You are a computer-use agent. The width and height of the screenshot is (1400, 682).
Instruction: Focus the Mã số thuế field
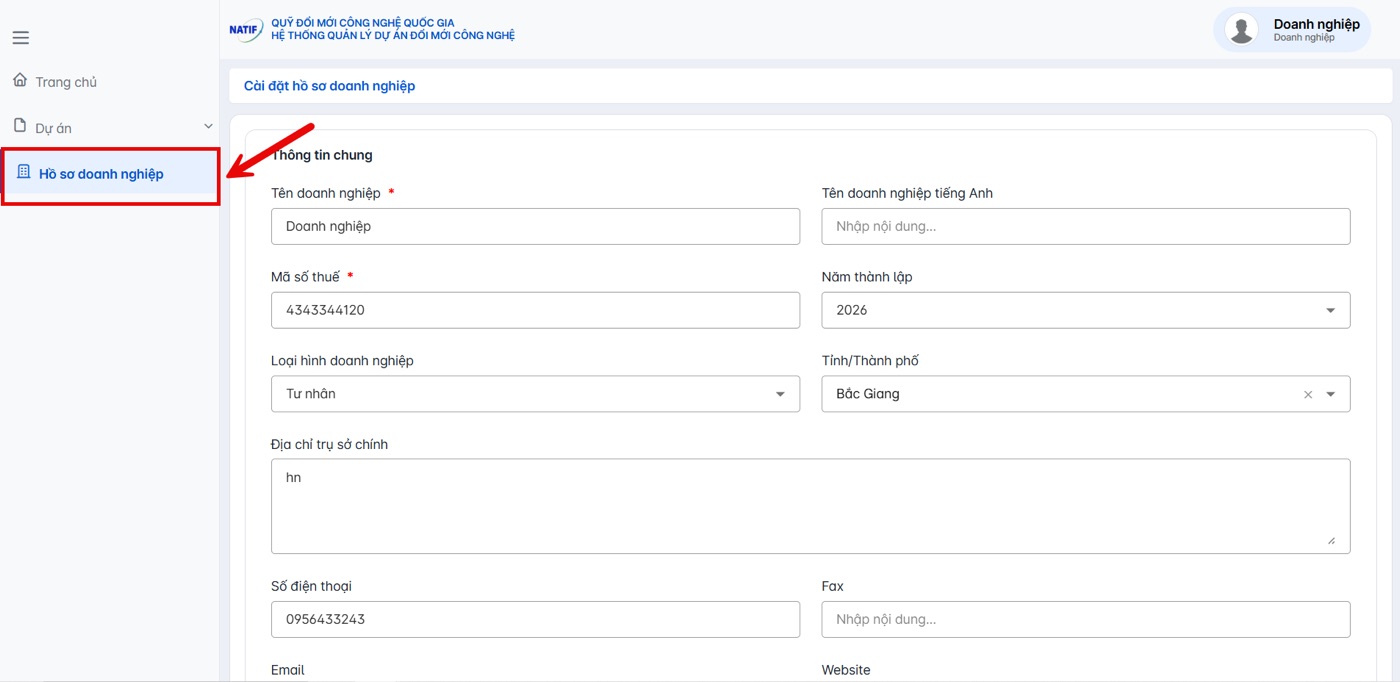click(535, 310)
